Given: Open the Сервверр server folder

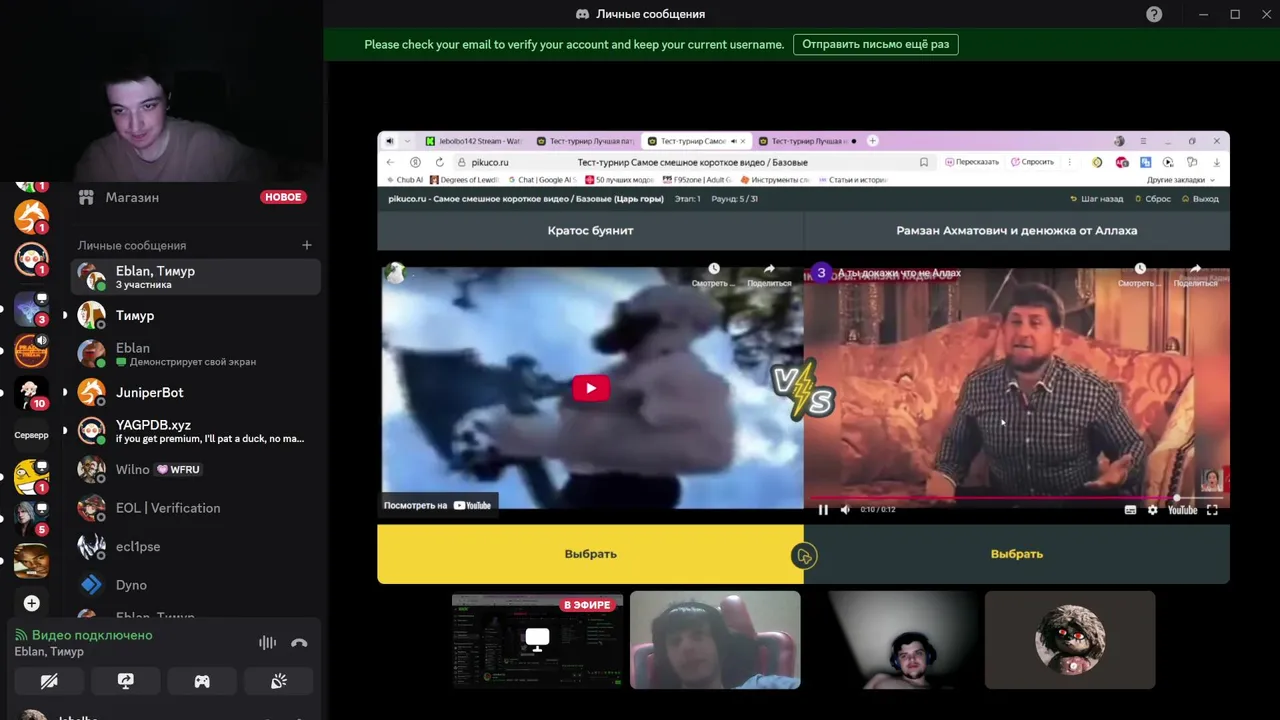Looking at the screenshot, I should [x=31, y=435].
